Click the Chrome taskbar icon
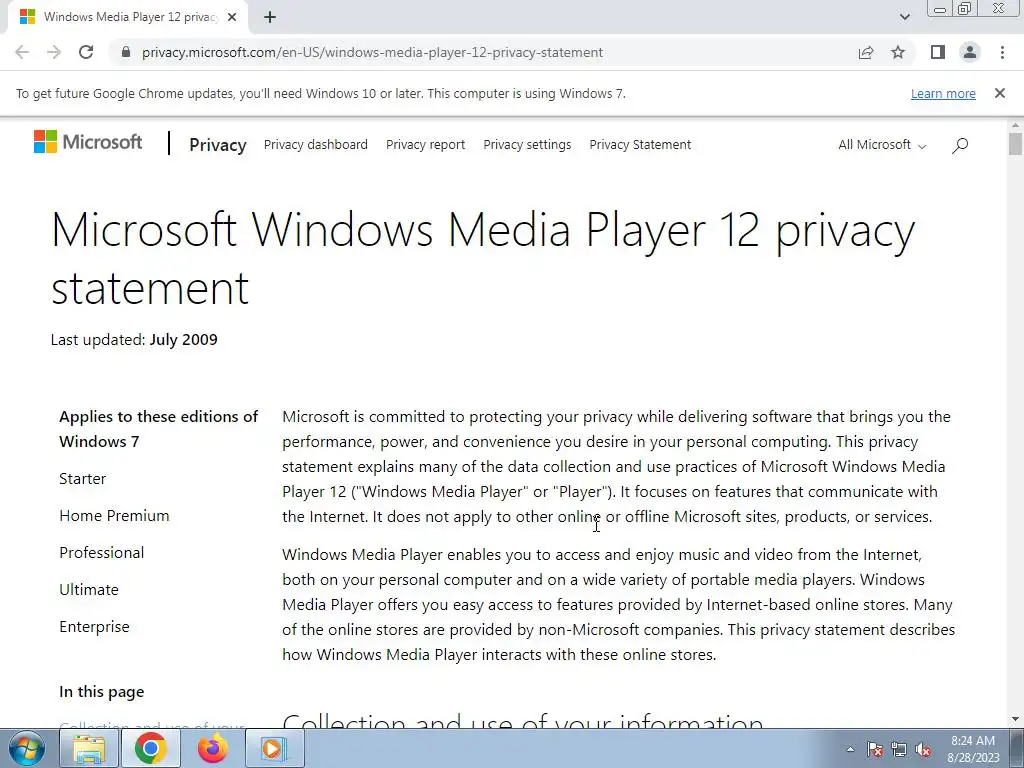This screenshot has width=1024, height=768. (x=151, y=748)
